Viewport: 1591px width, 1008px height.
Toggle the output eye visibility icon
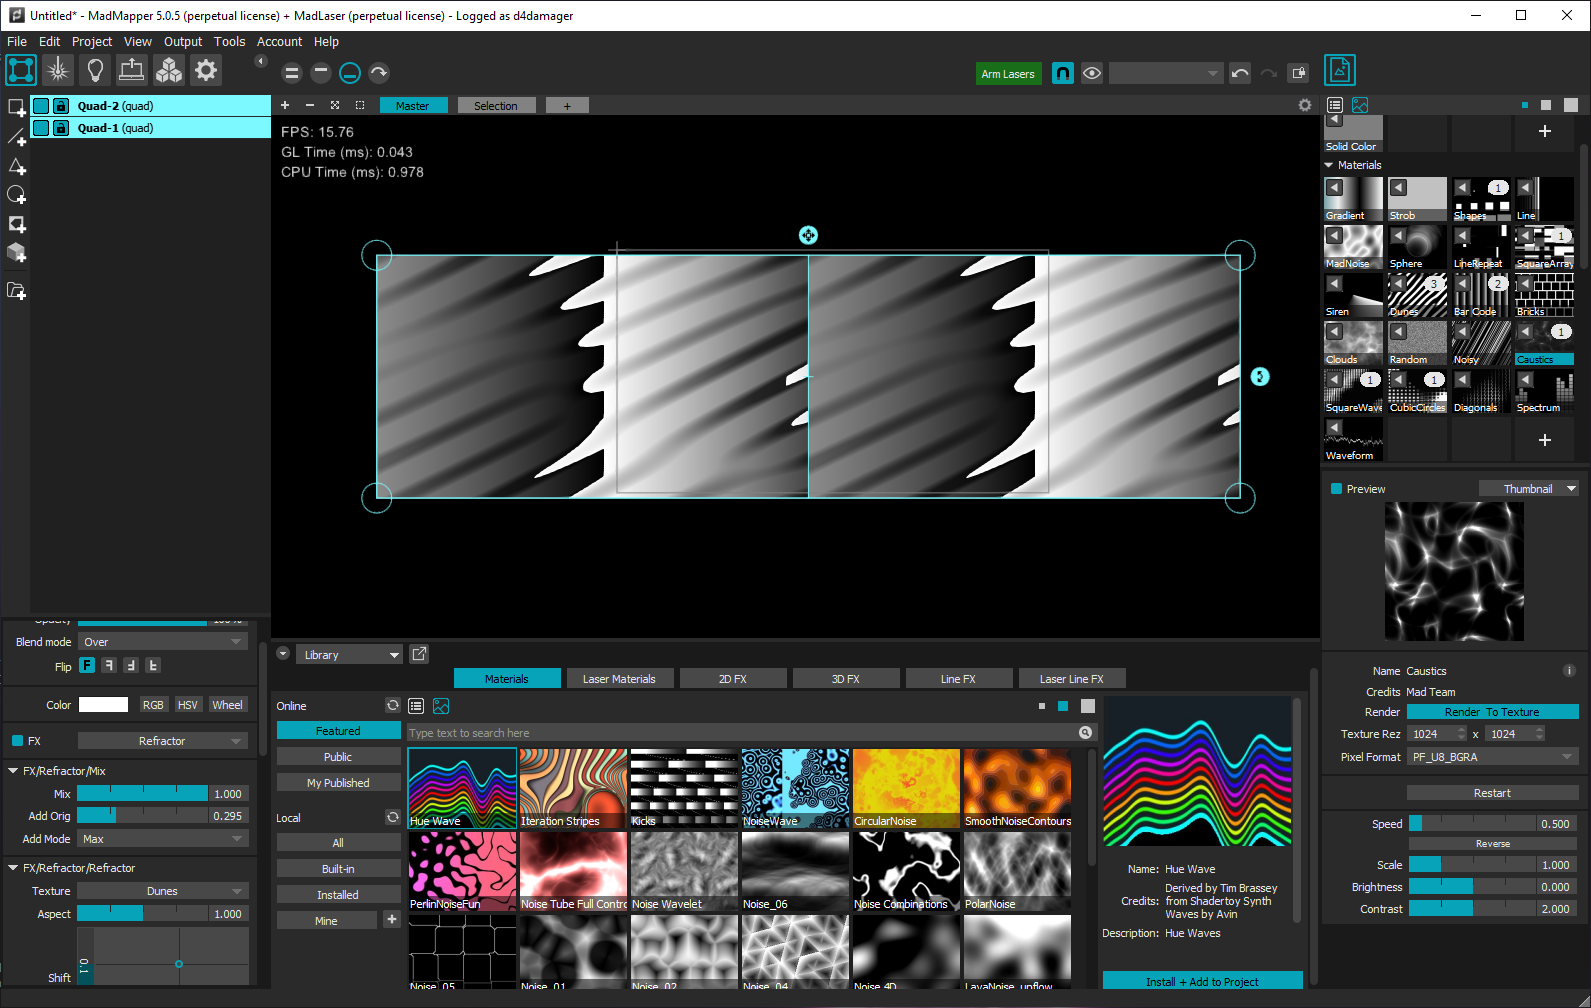[x=1092, y=73]
